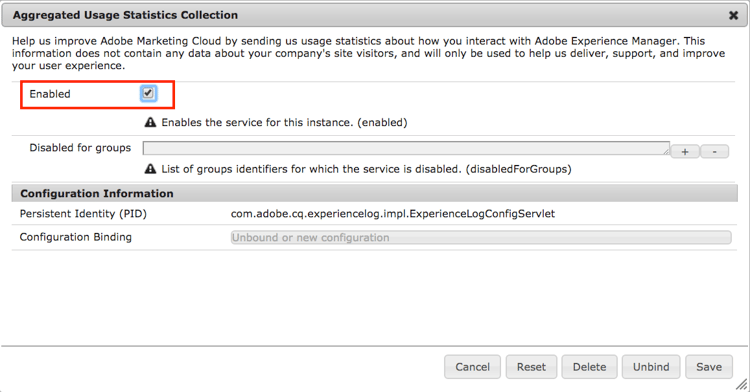Screen dimensions: 750x392
Task: Click warning icon beside List of groups
Action: (150, 169)
